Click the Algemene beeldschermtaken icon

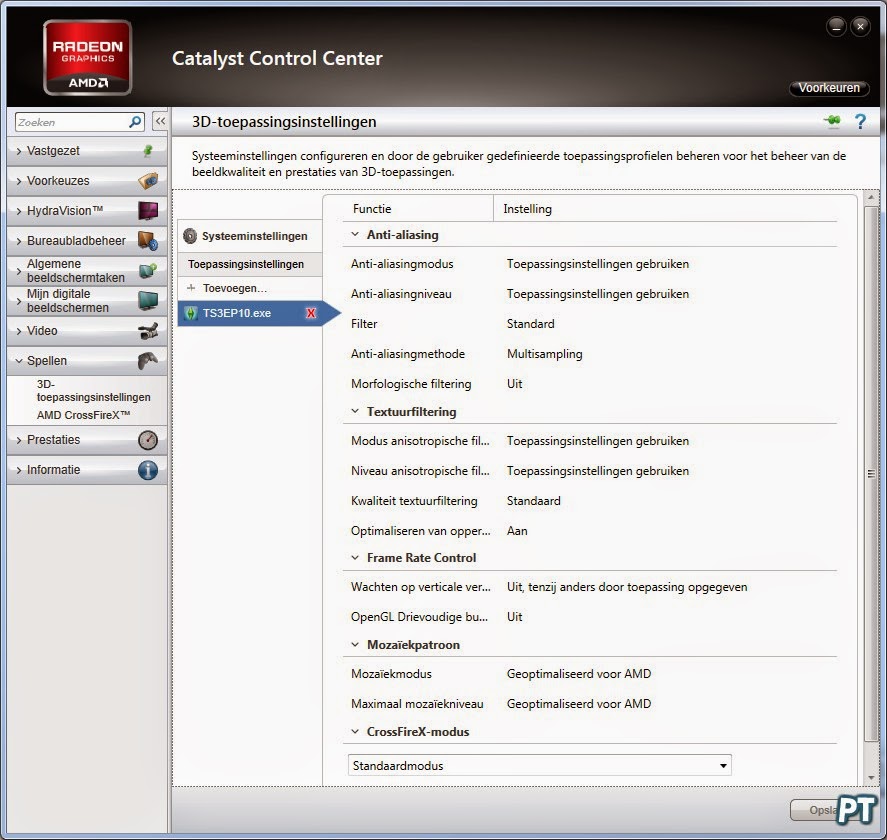pos(148,270)
